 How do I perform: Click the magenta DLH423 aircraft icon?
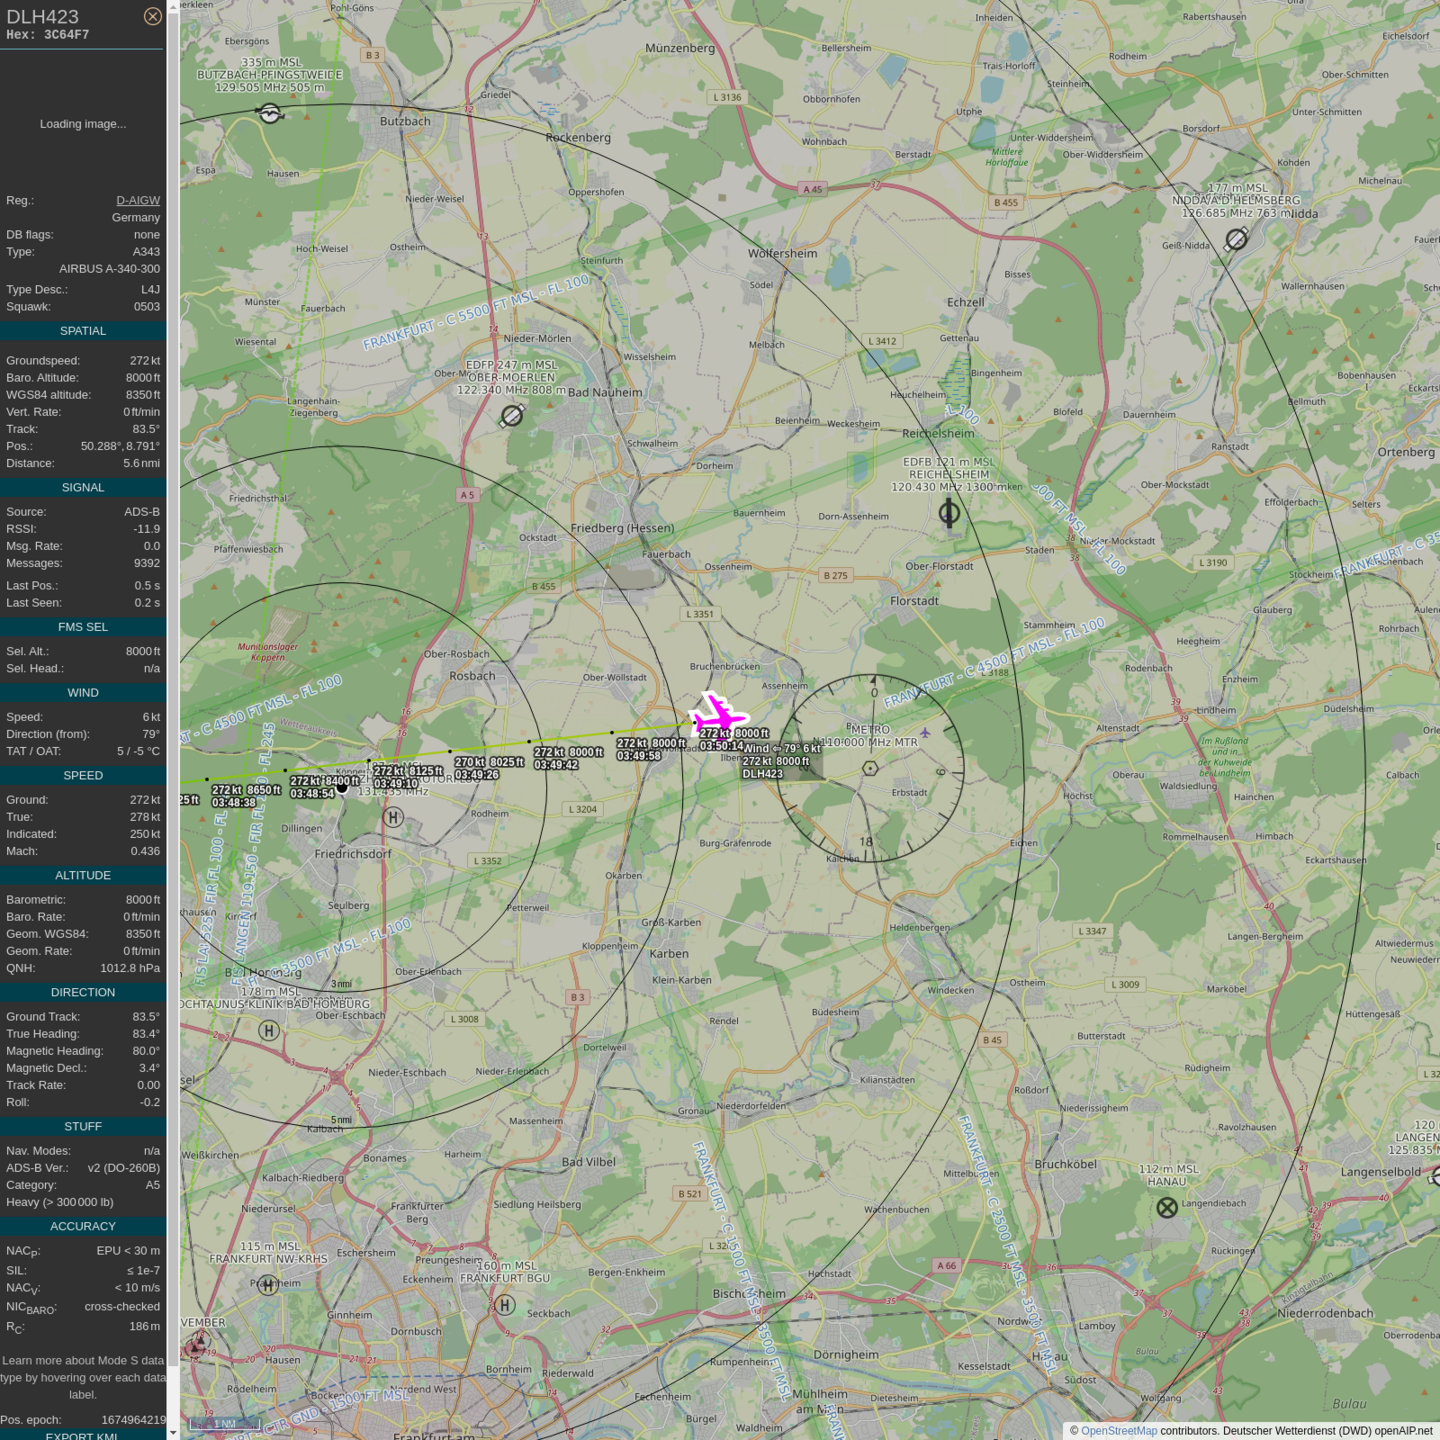click(x=718, y=716)
